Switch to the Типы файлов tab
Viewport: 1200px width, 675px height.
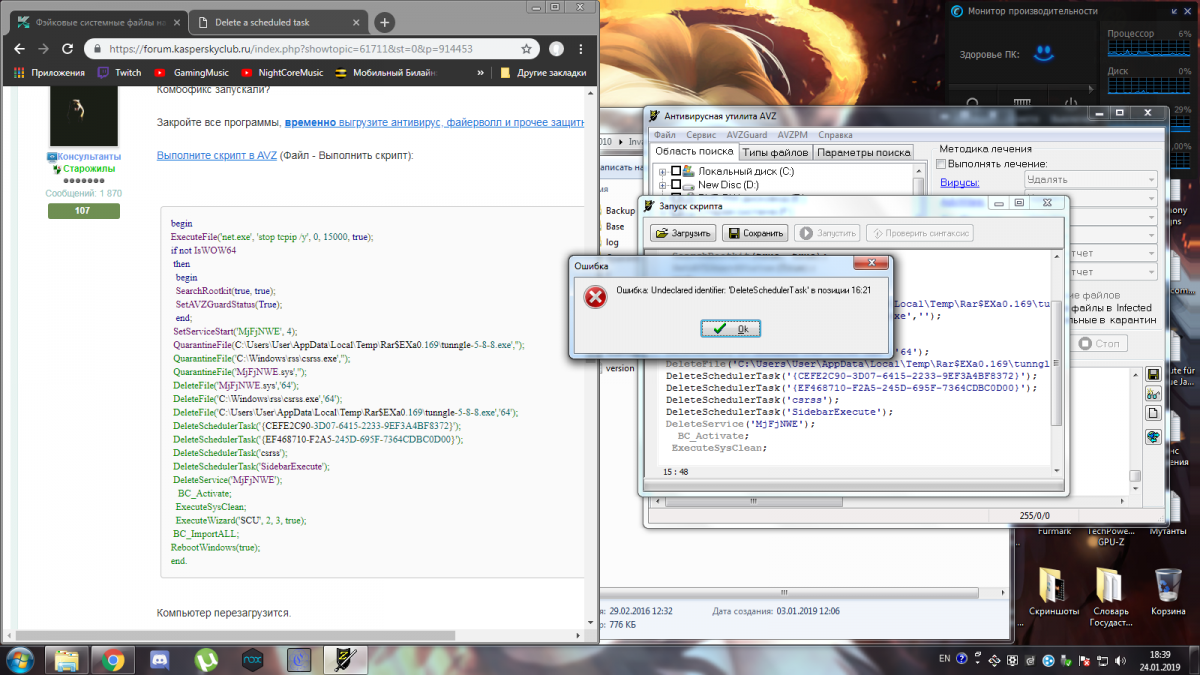click(x=775, y=152)
